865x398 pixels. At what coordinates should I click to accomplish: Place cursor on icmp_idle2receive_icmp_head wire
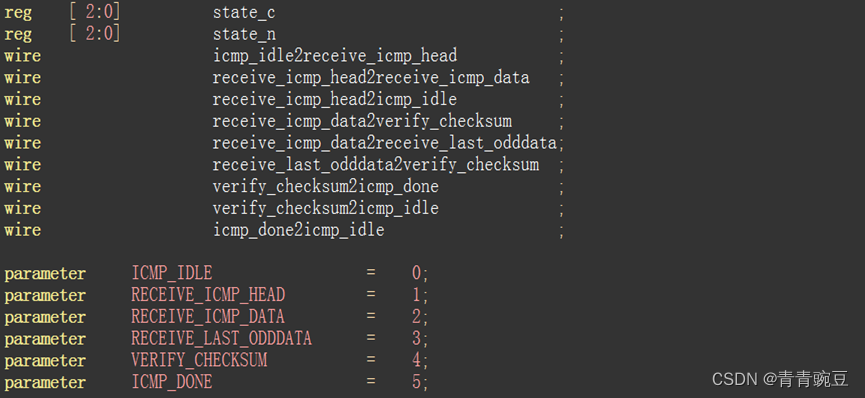pyautogui.click(x=335, y=56)
